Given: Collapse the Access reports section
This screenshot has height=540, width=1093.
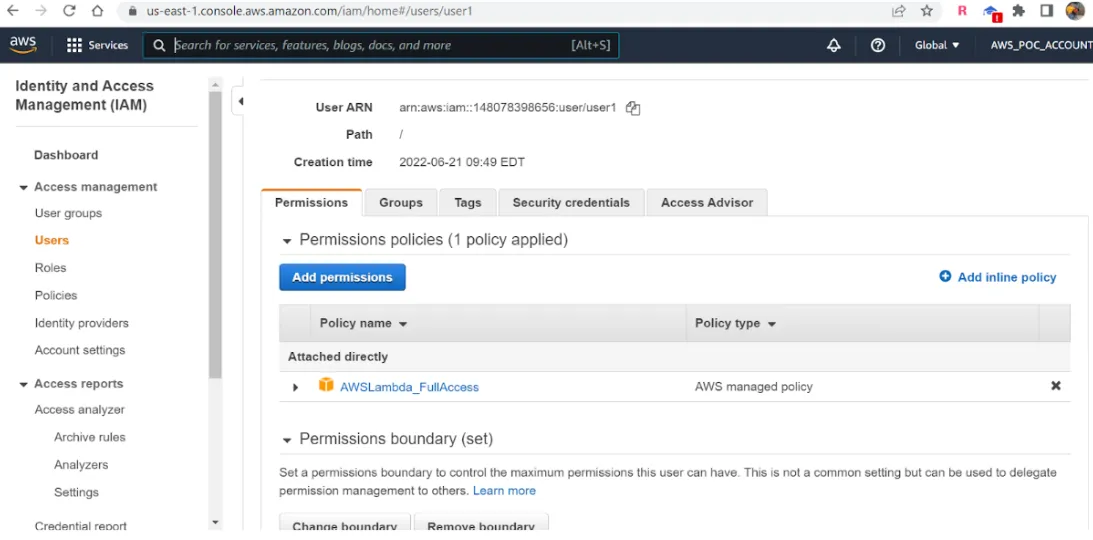Looking at the screenshot, I should coord(23,385).
